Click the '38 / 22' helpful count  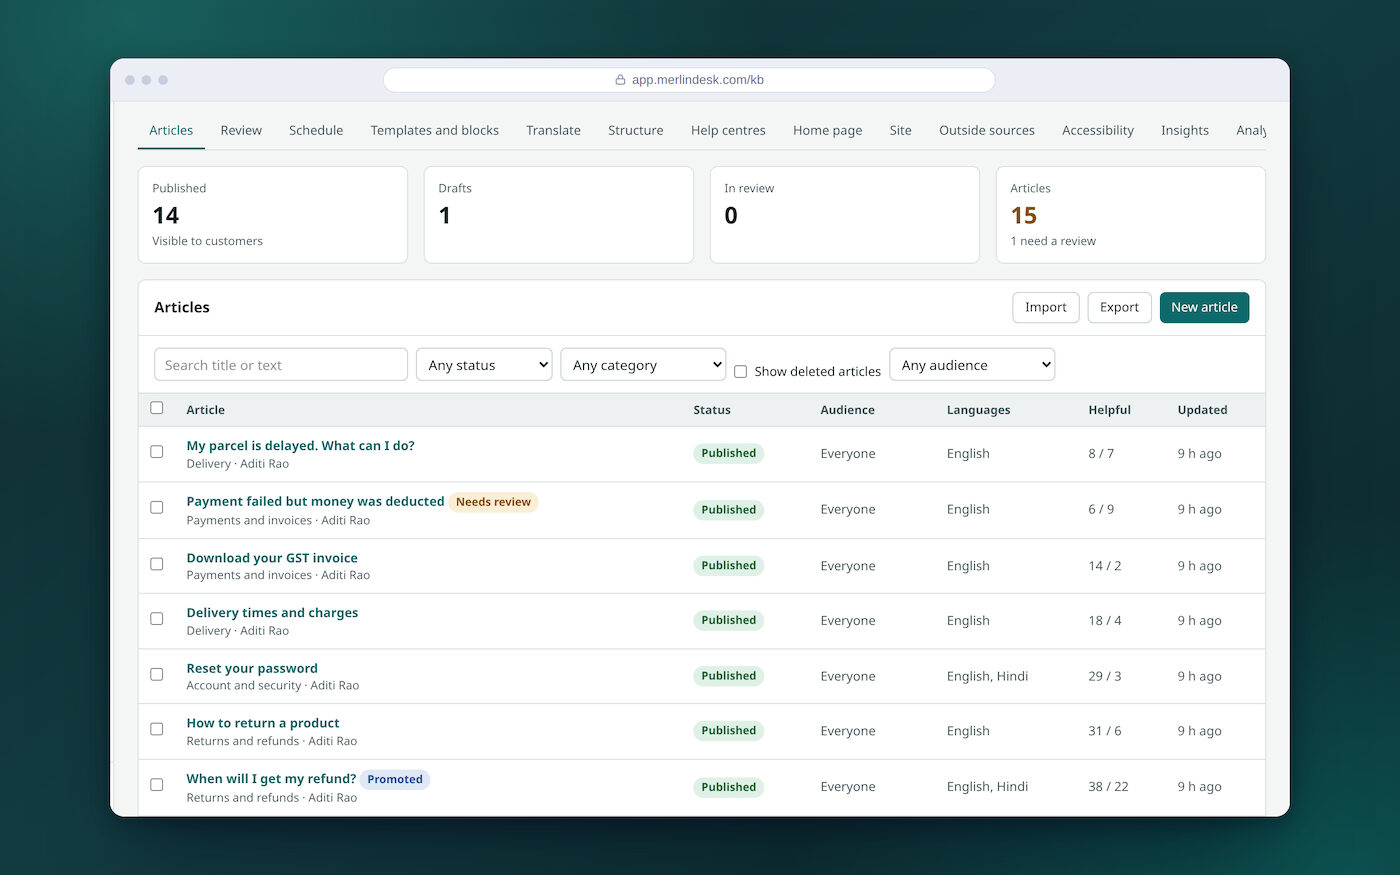click(1109, 787)
